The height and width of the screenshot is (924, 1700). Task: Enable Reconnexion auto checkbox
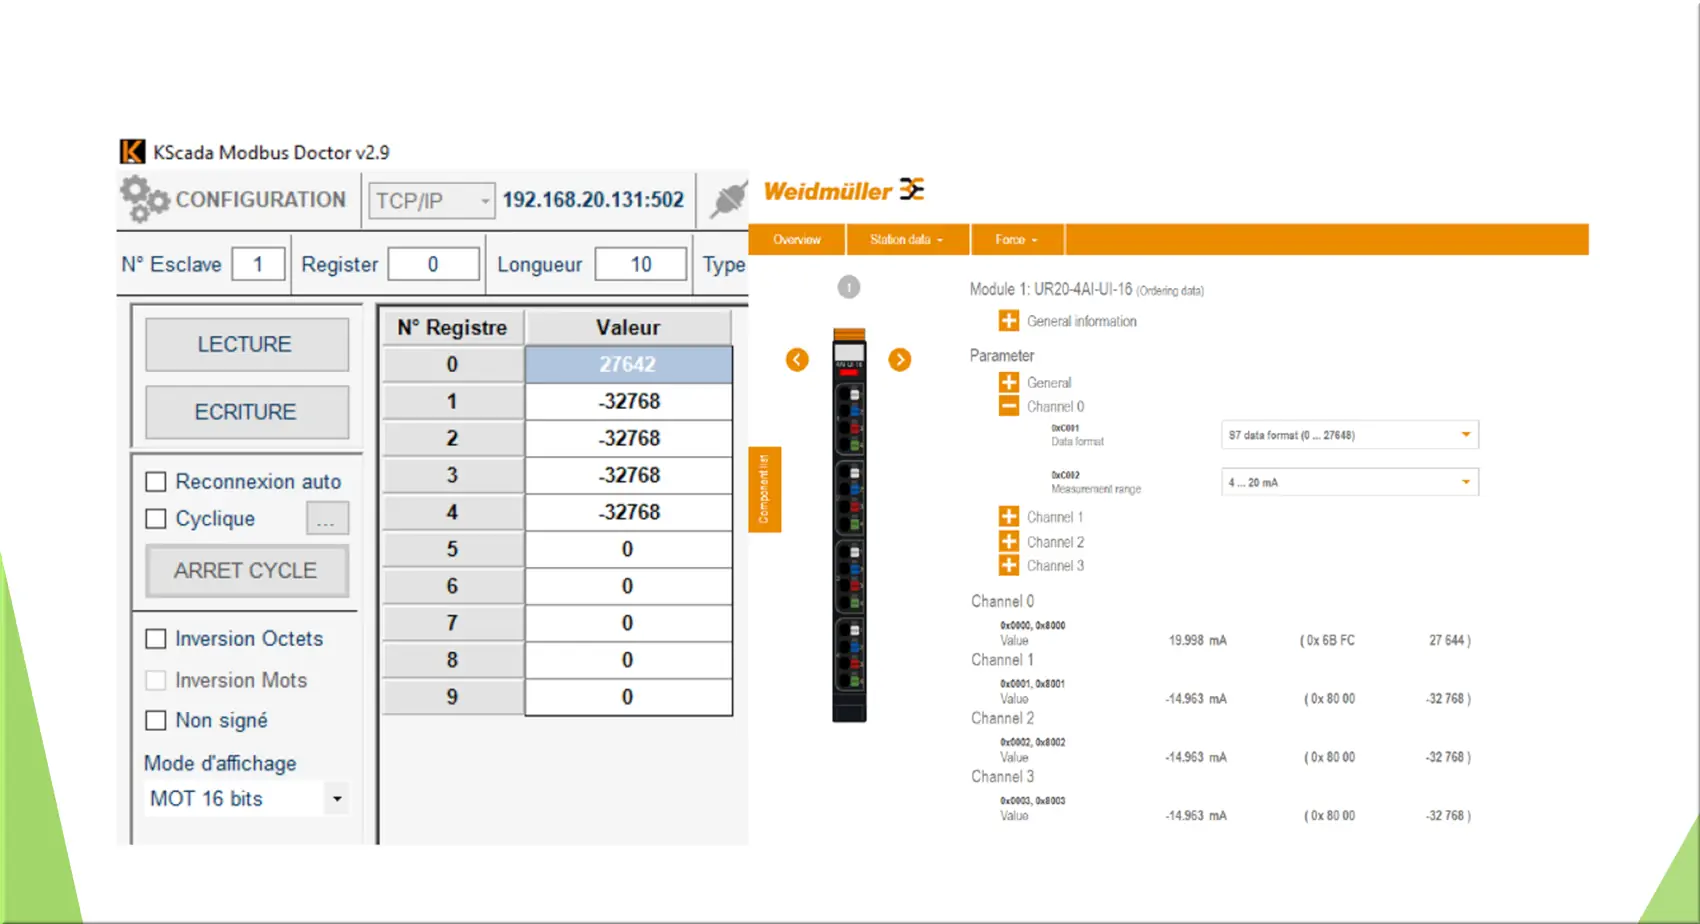click(156, 482)
